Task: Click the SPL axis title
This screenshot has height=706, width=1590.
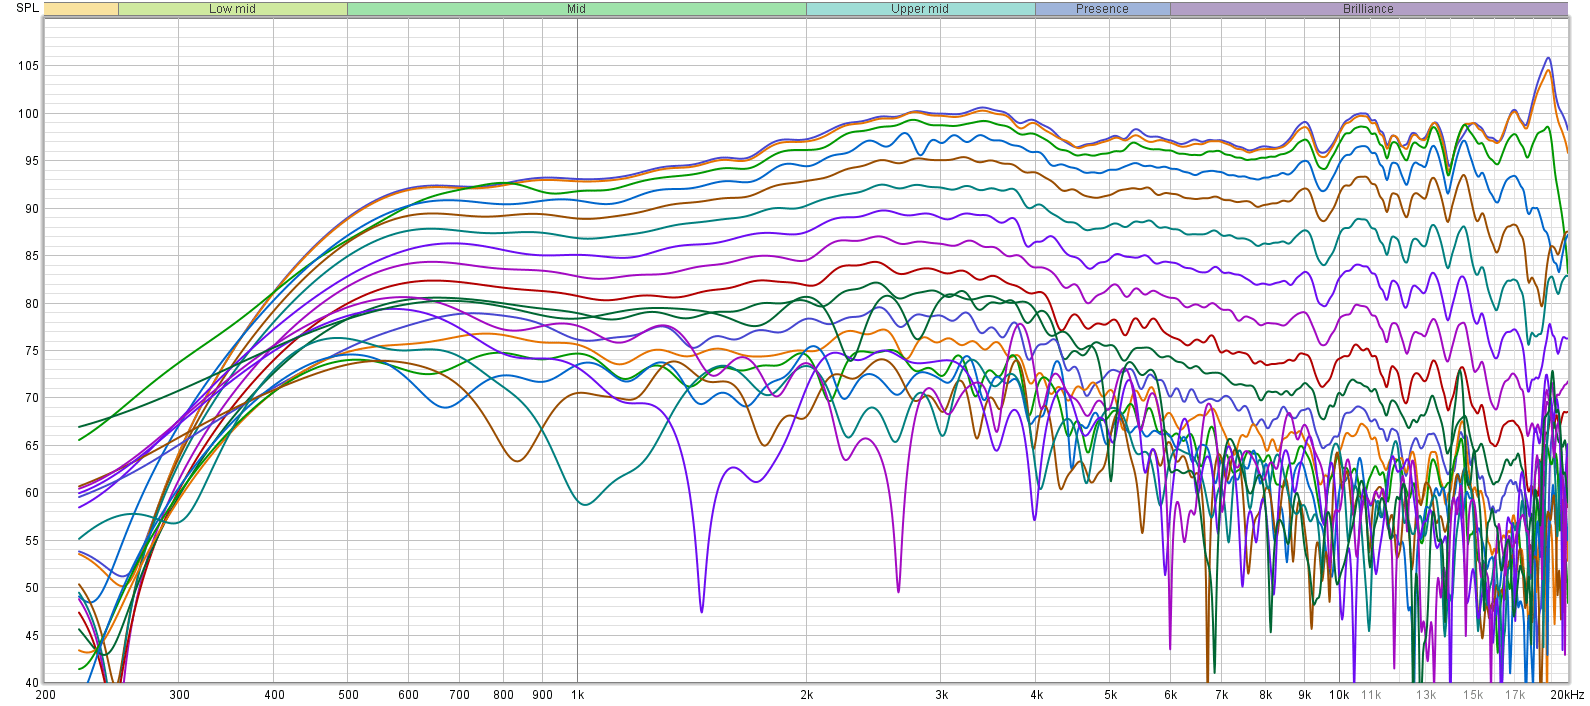Action: coord(27,8)
